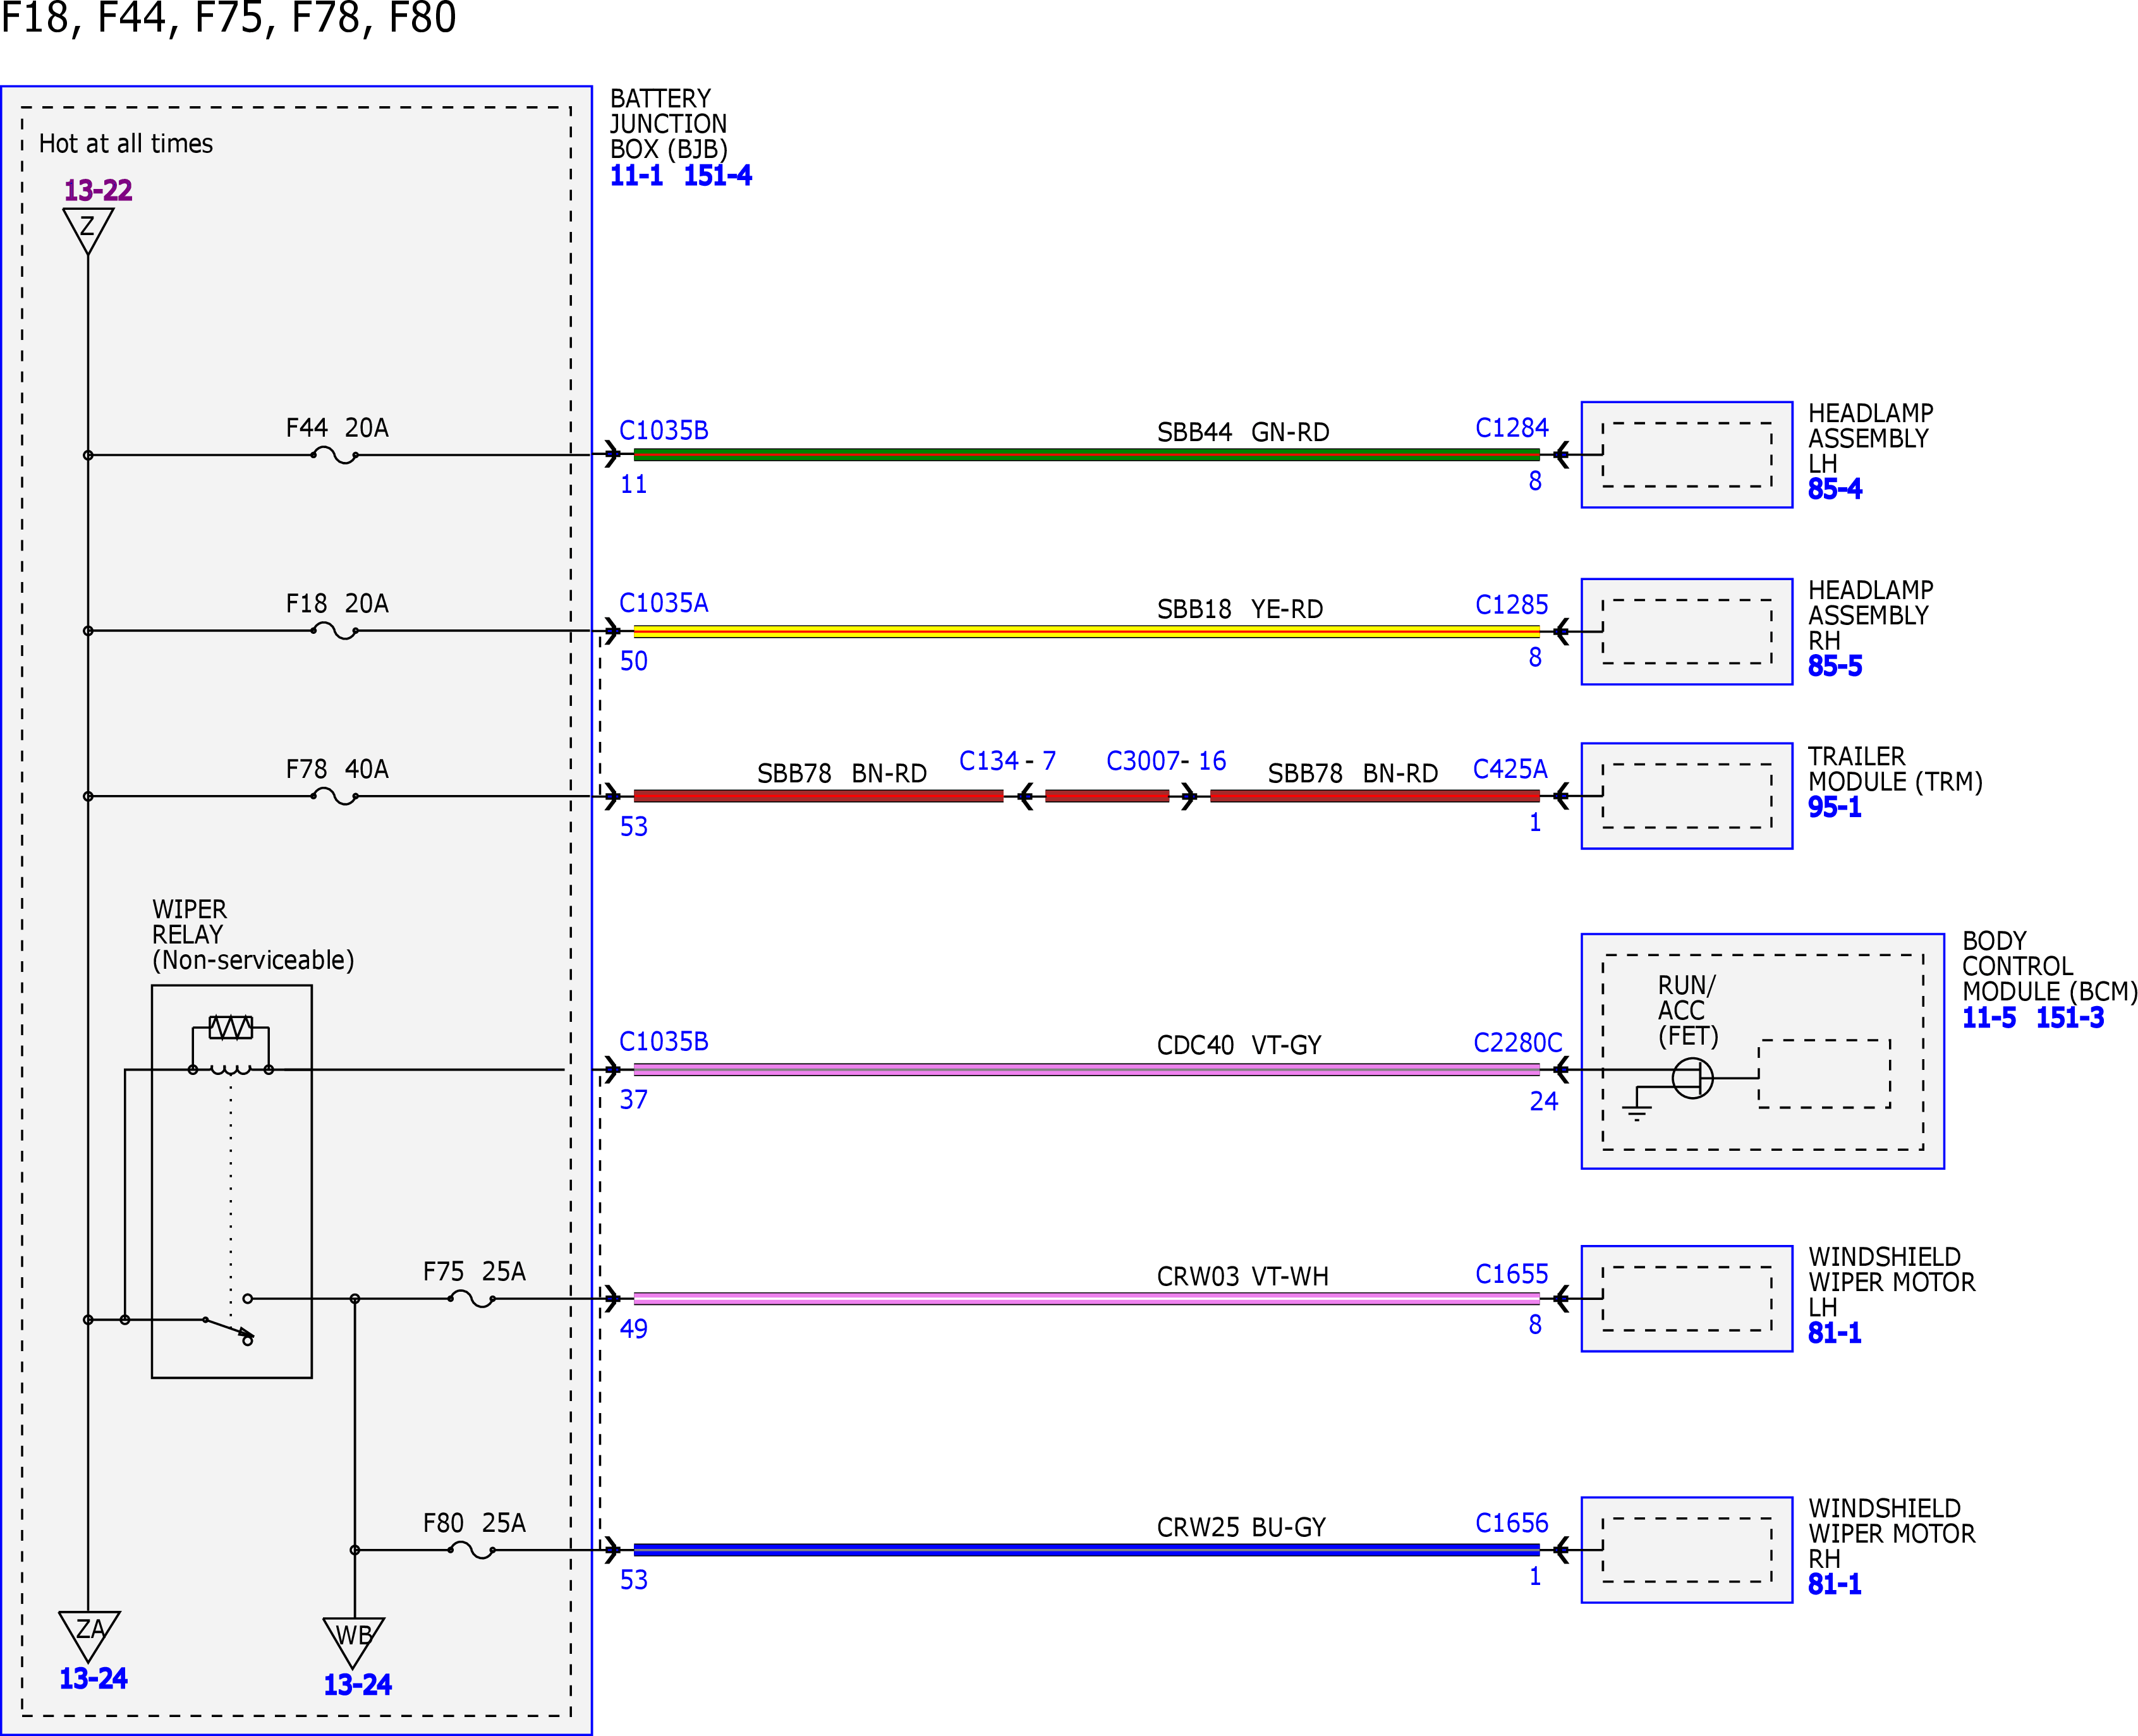
Task: Select the F80 25A fuse symbol
Action: coord(471,1550)
